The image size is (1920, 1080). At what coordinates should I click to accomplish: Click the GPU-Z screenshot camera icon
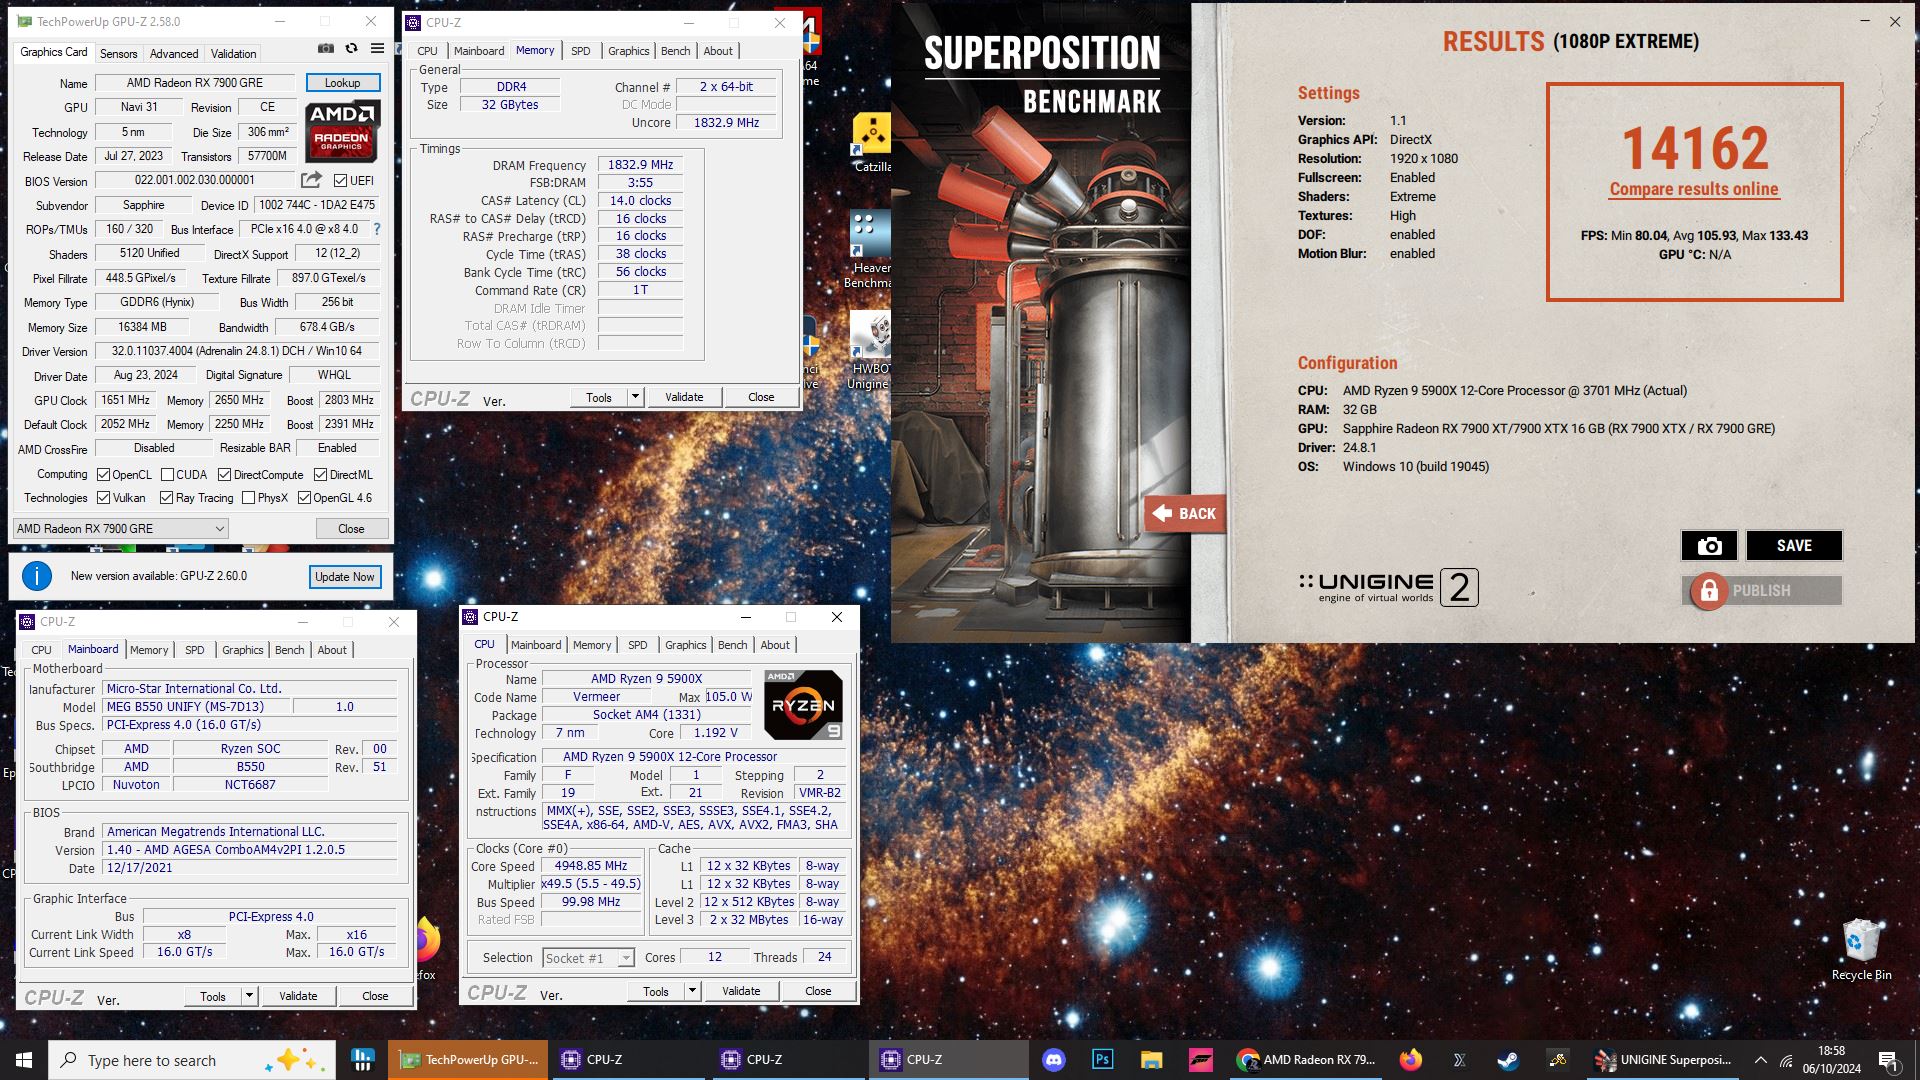tap(326, 48)
